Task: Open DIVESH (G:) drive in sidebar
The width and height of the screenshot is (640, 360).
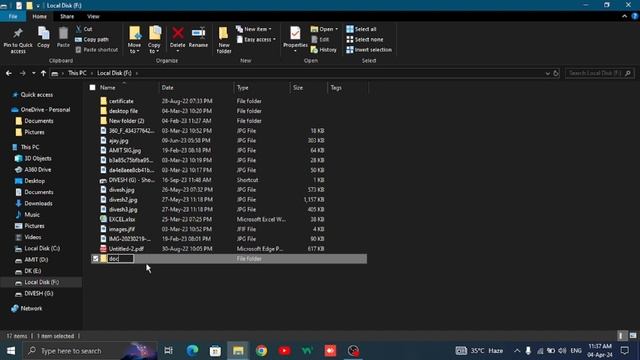Action: 39,293
